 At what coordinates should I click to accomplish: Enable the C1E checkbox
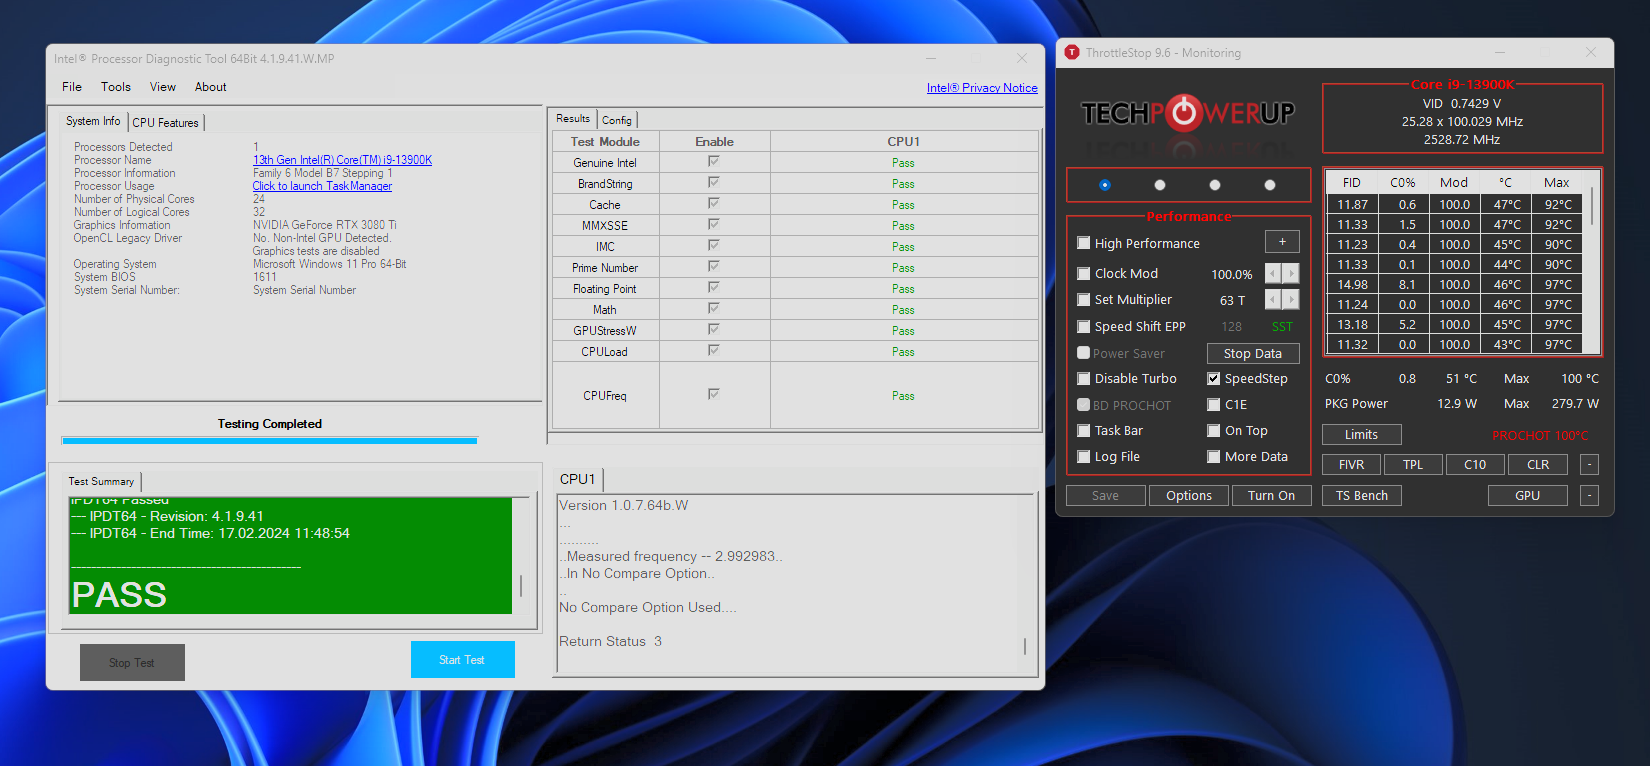pos(1213,404)
